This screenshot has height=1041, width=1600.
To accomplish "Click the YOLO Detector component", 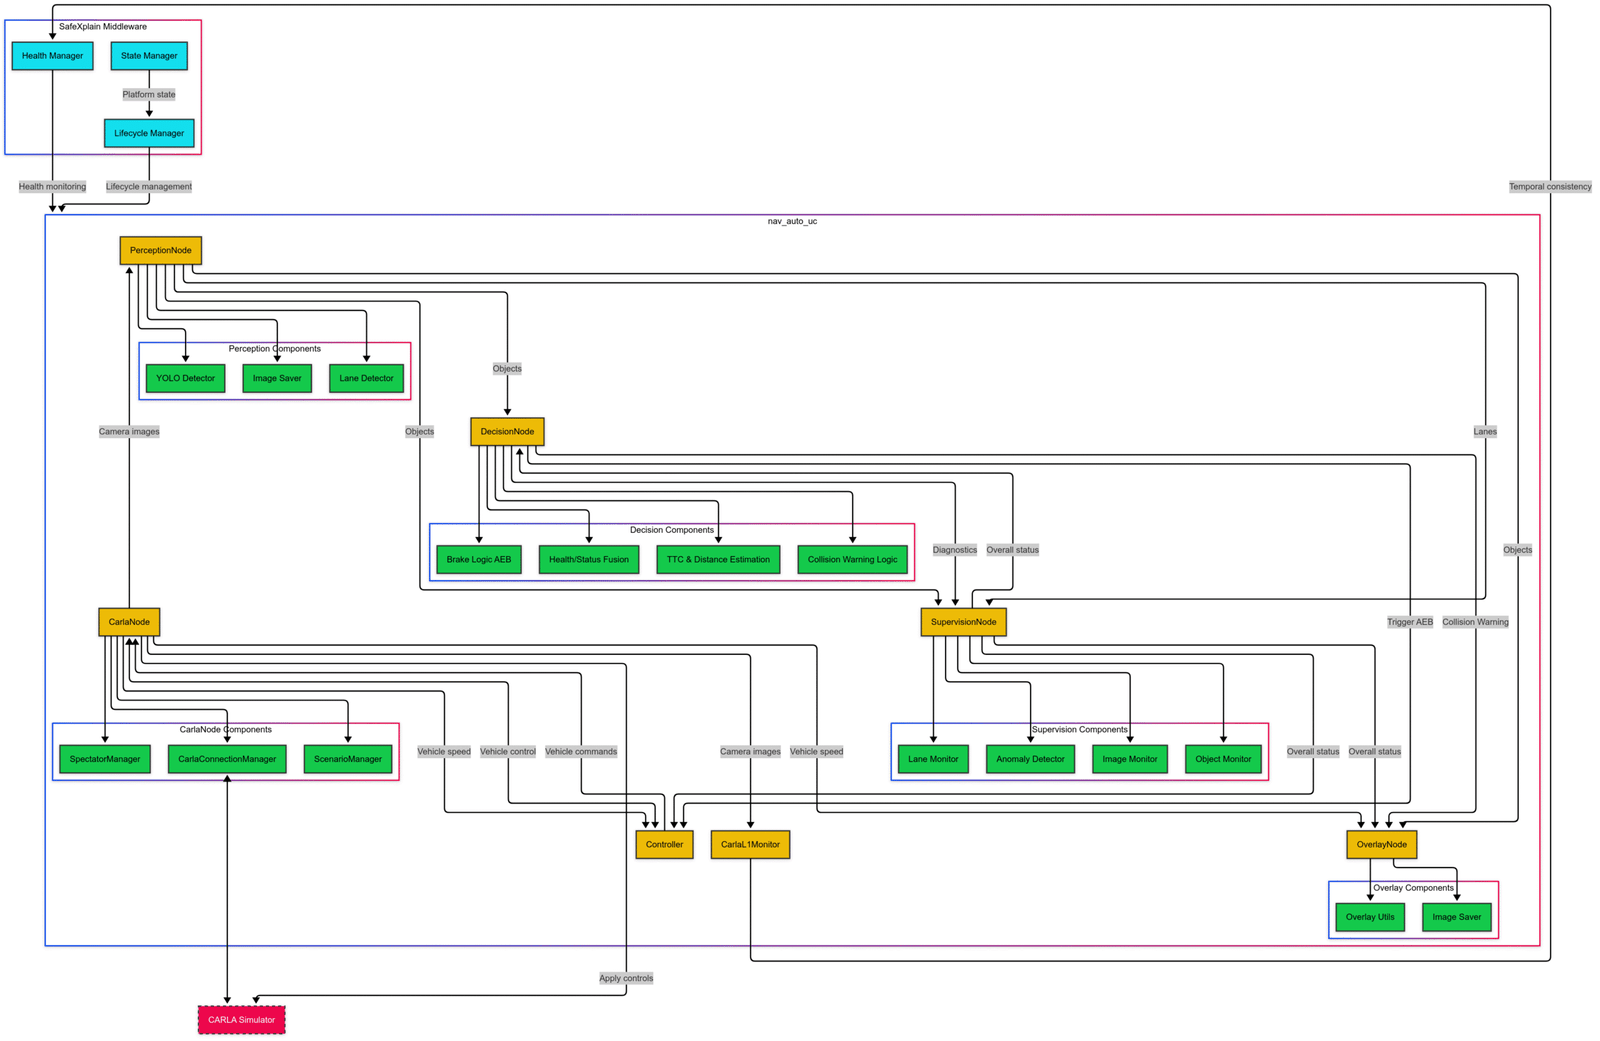I will [x=185, y=378].
